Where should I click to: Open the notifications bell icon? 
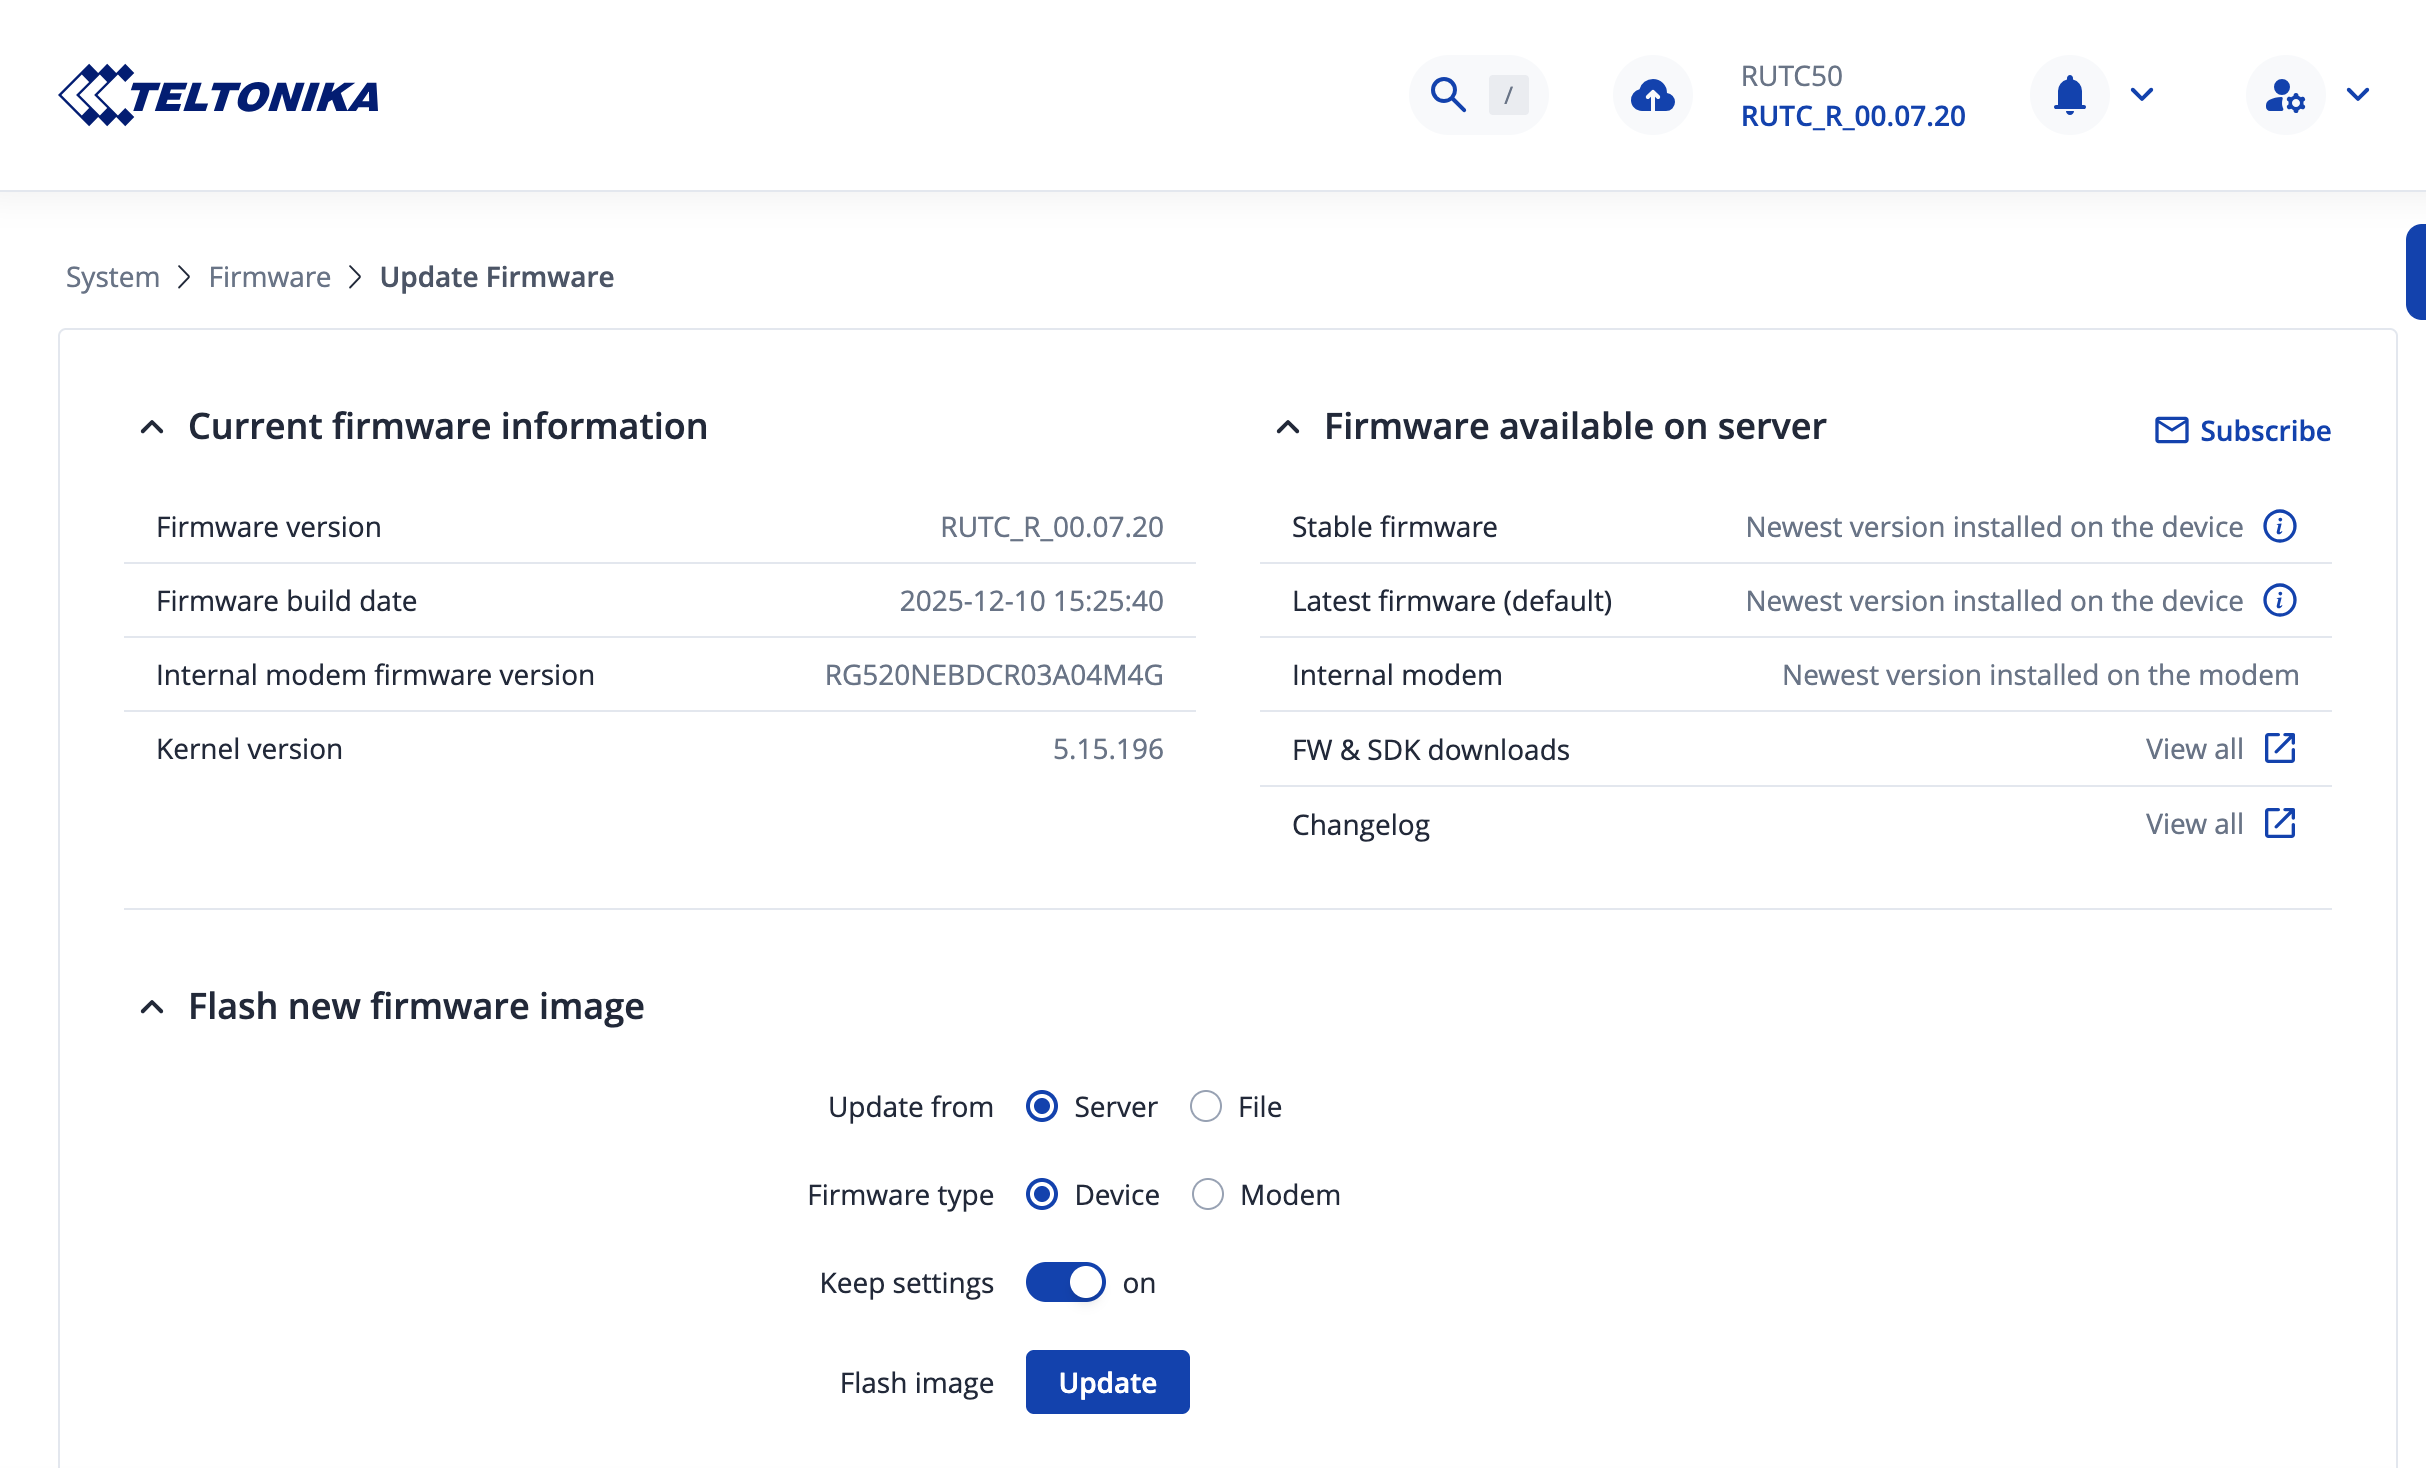coord(2069,95)
